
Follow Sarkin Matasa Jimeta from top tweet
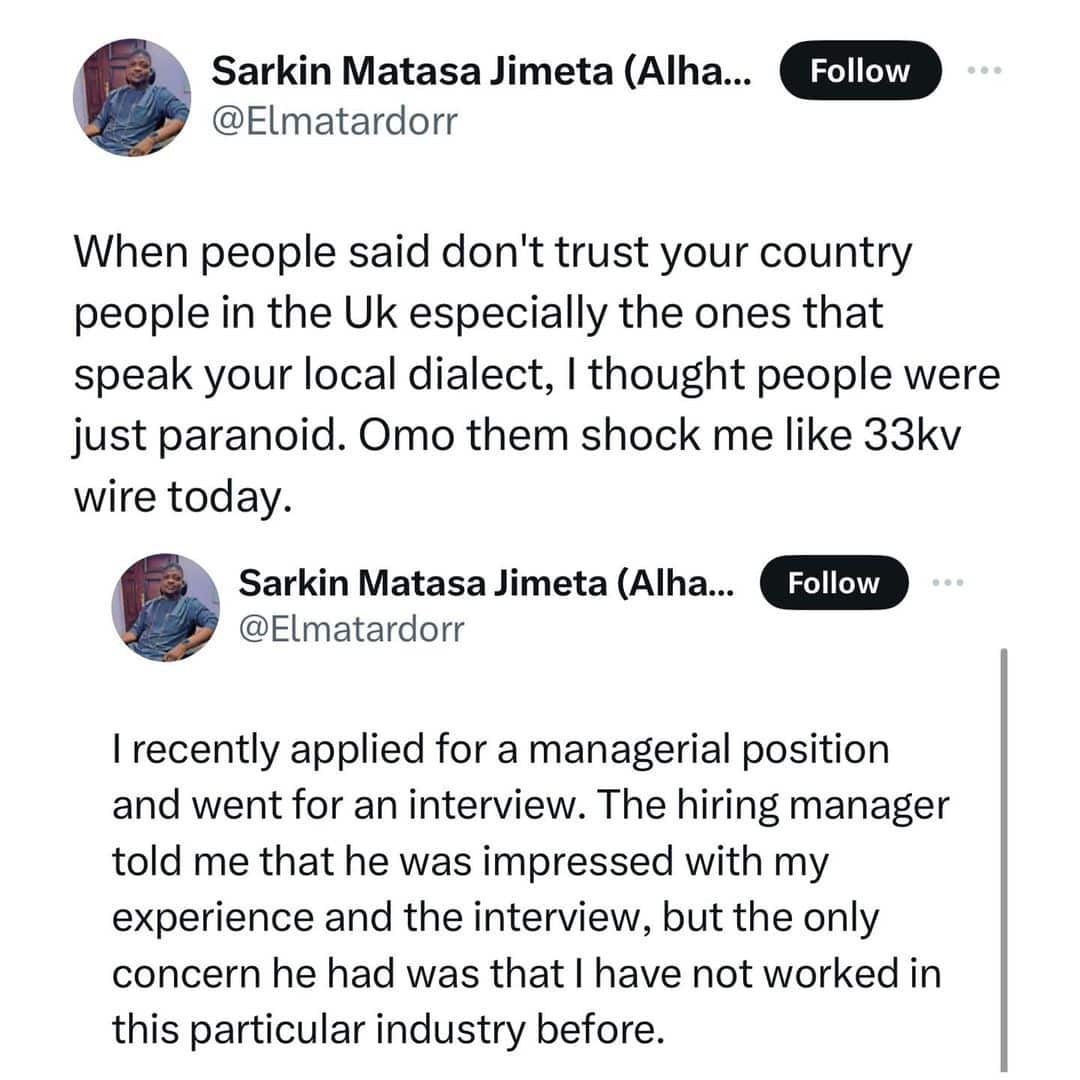(860, 72)
